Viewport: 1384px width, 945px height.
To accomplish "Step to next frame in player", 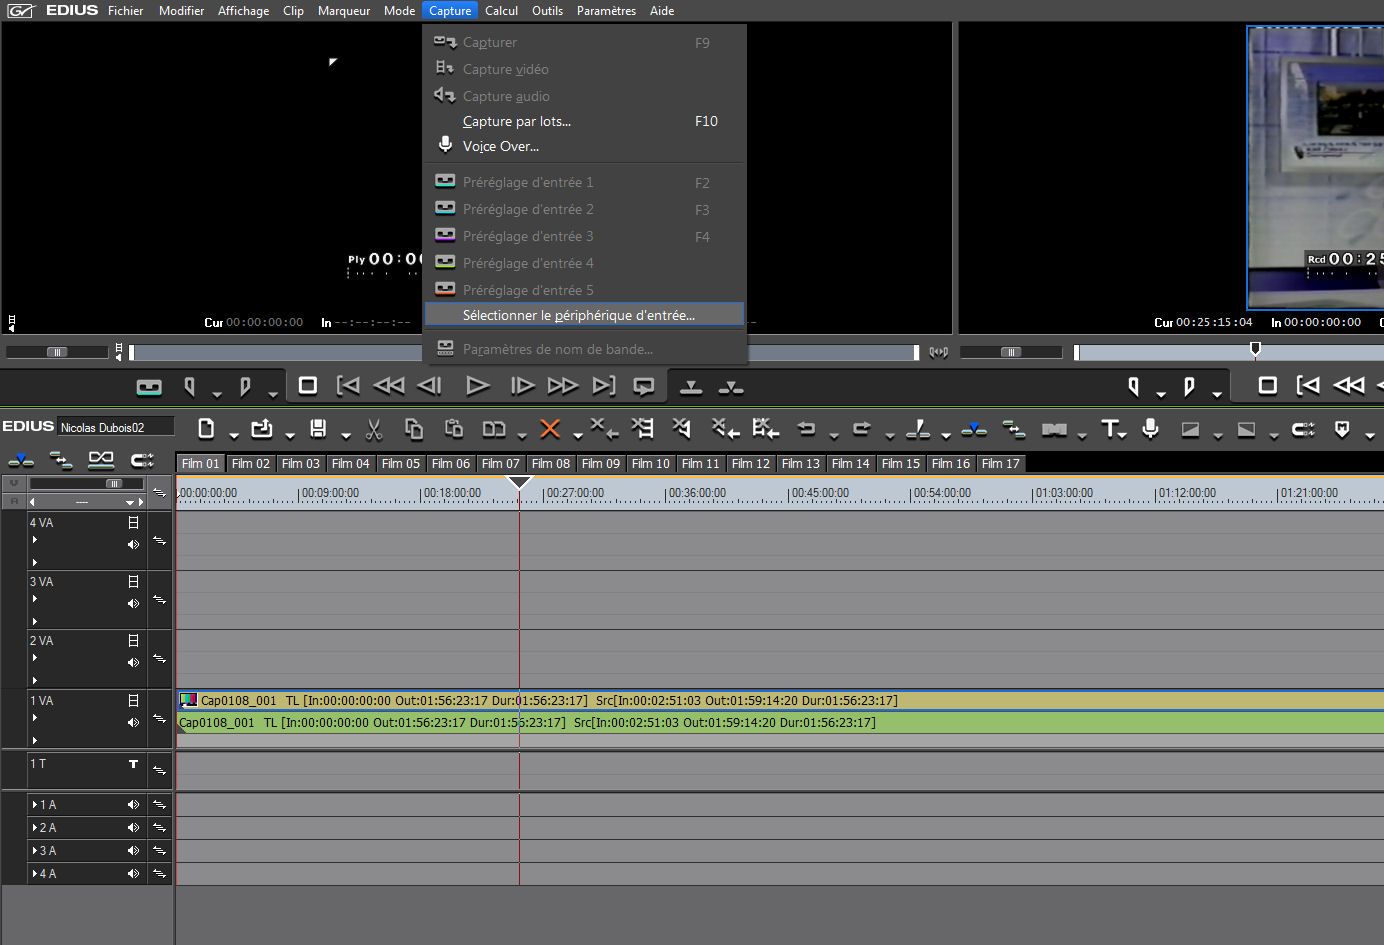I will 522,386.
